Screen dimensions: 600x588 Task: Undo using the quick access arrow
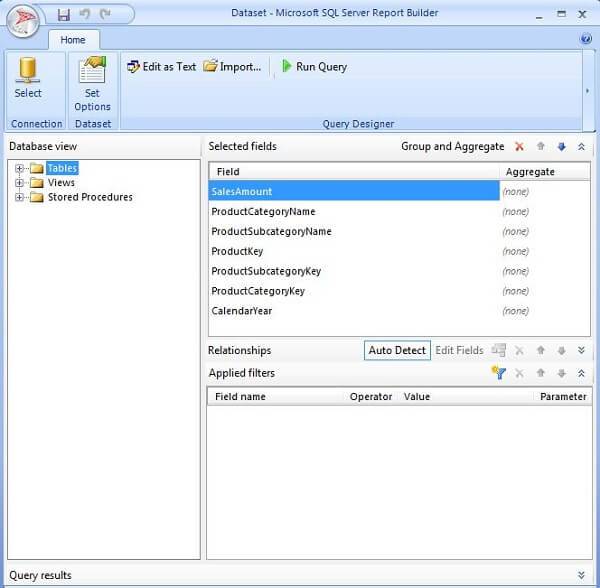(x=85, y=15)
